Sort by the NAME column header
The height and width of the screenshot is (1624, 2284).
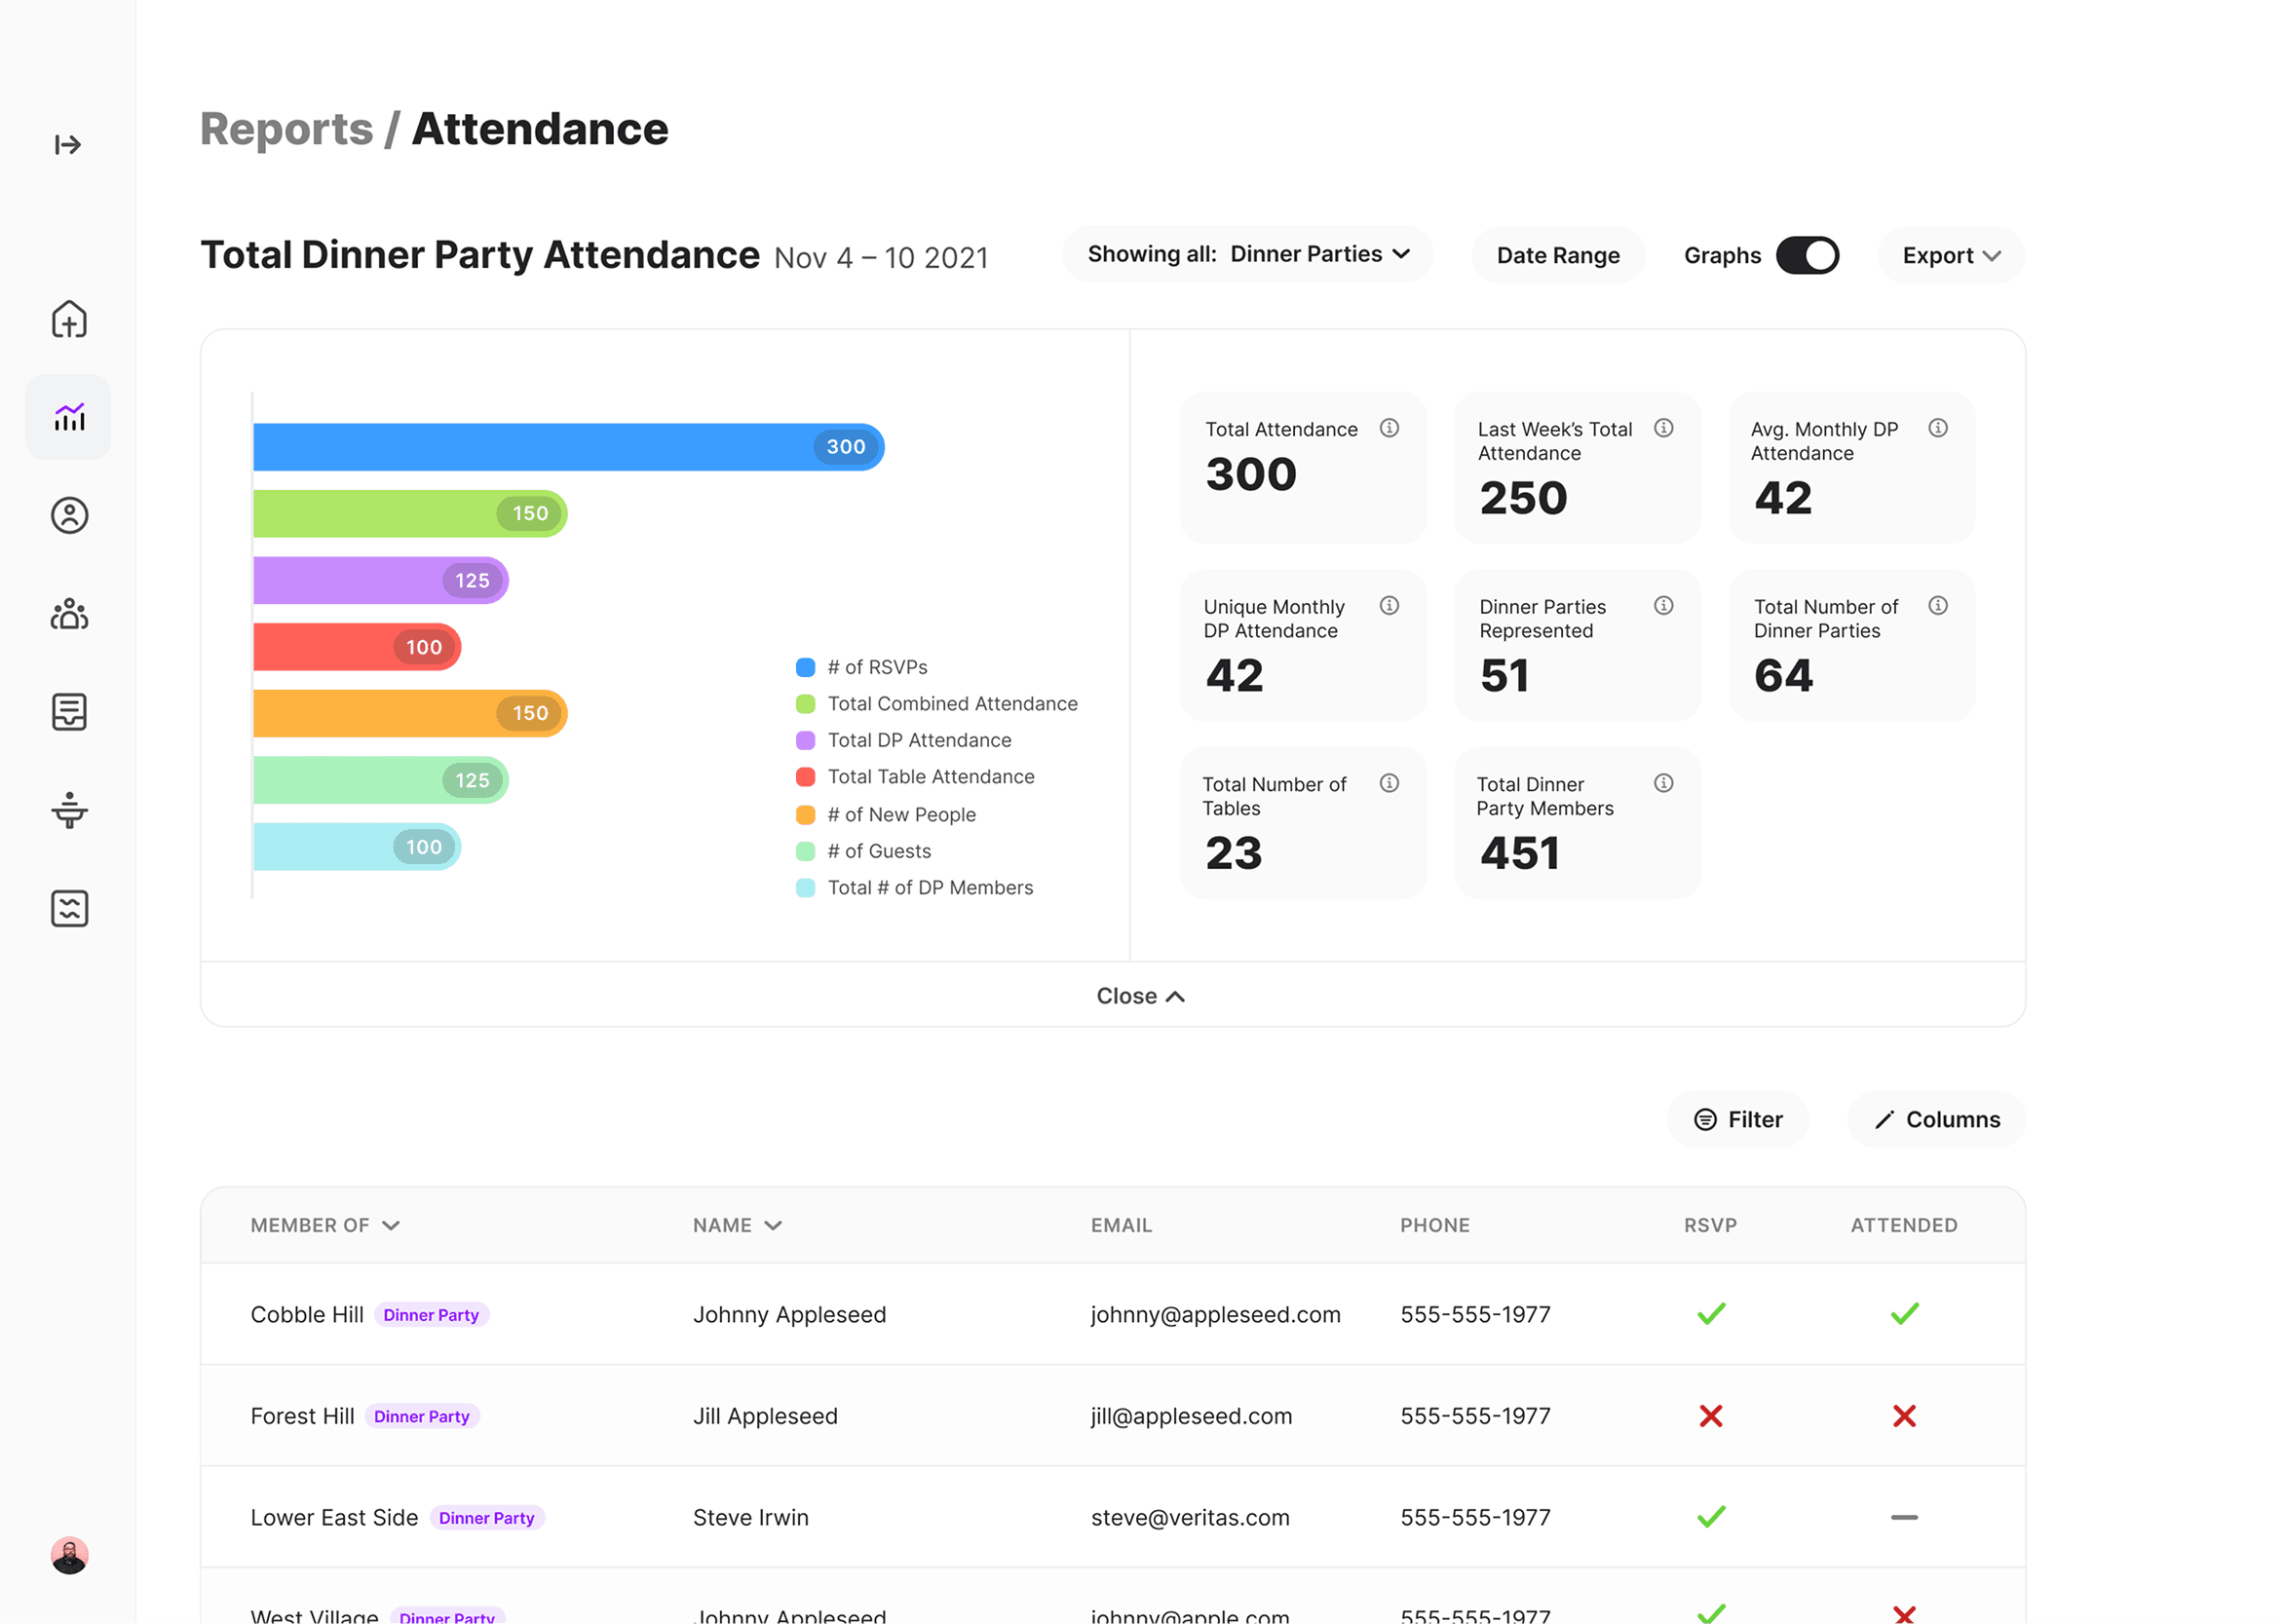737,1225
